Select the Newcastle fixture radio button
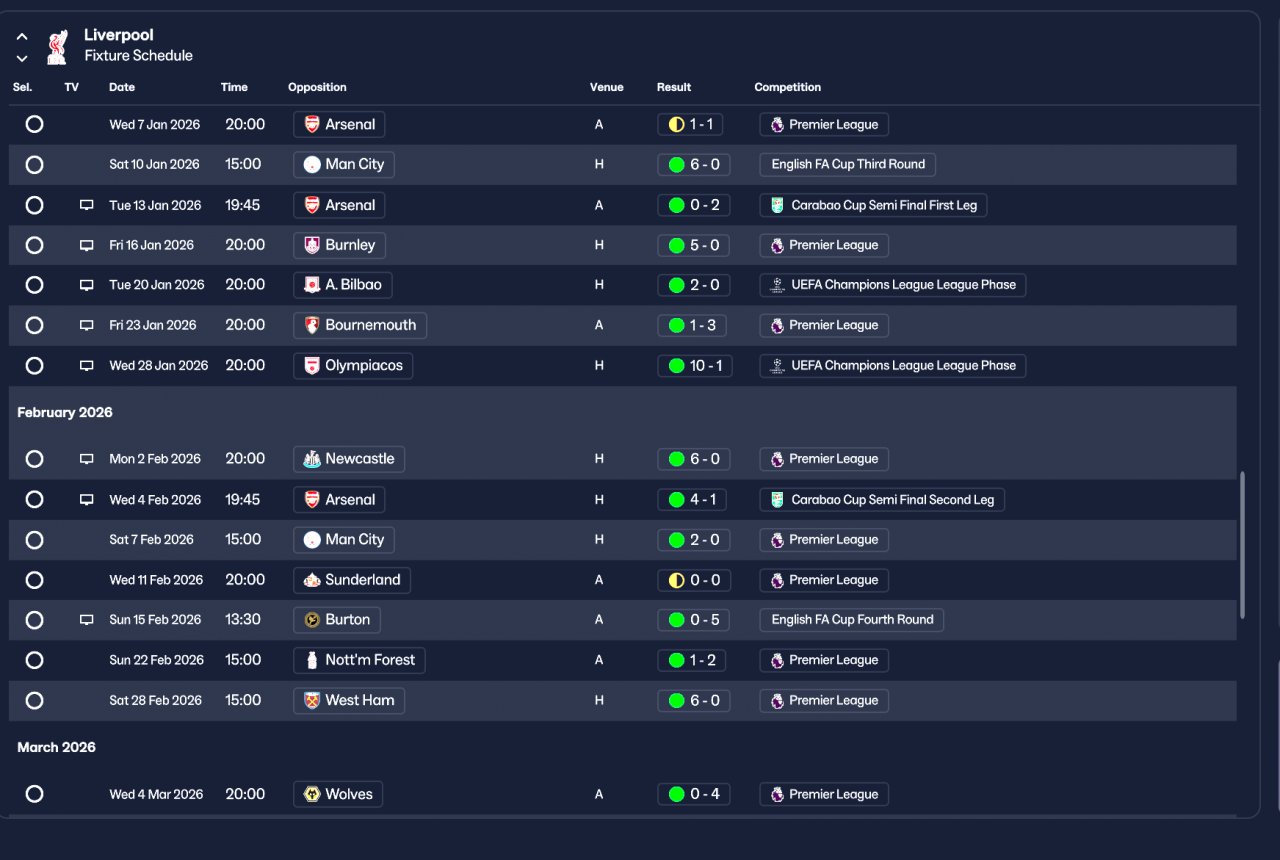Viewport: 1280px width, 860px height. [x=34, y=459]
